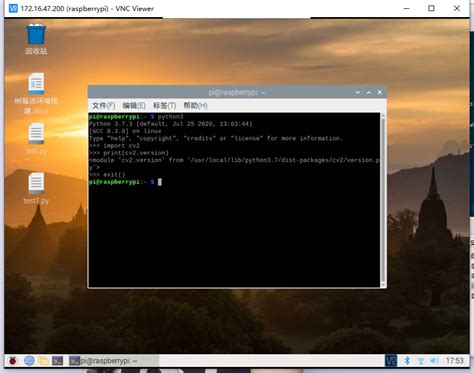474x373 pixels.
Task: Open the Raspberry Pi start menu
Action: coord(13,360)
